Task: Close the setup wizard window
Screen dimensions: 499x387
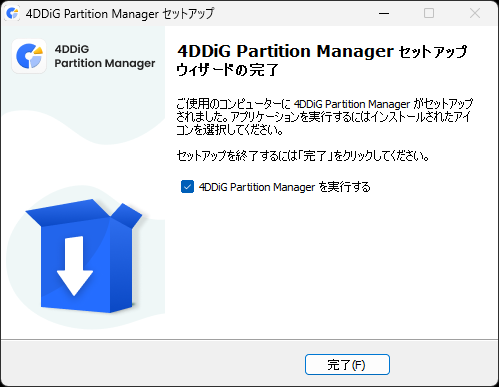Action: point(475,14)
